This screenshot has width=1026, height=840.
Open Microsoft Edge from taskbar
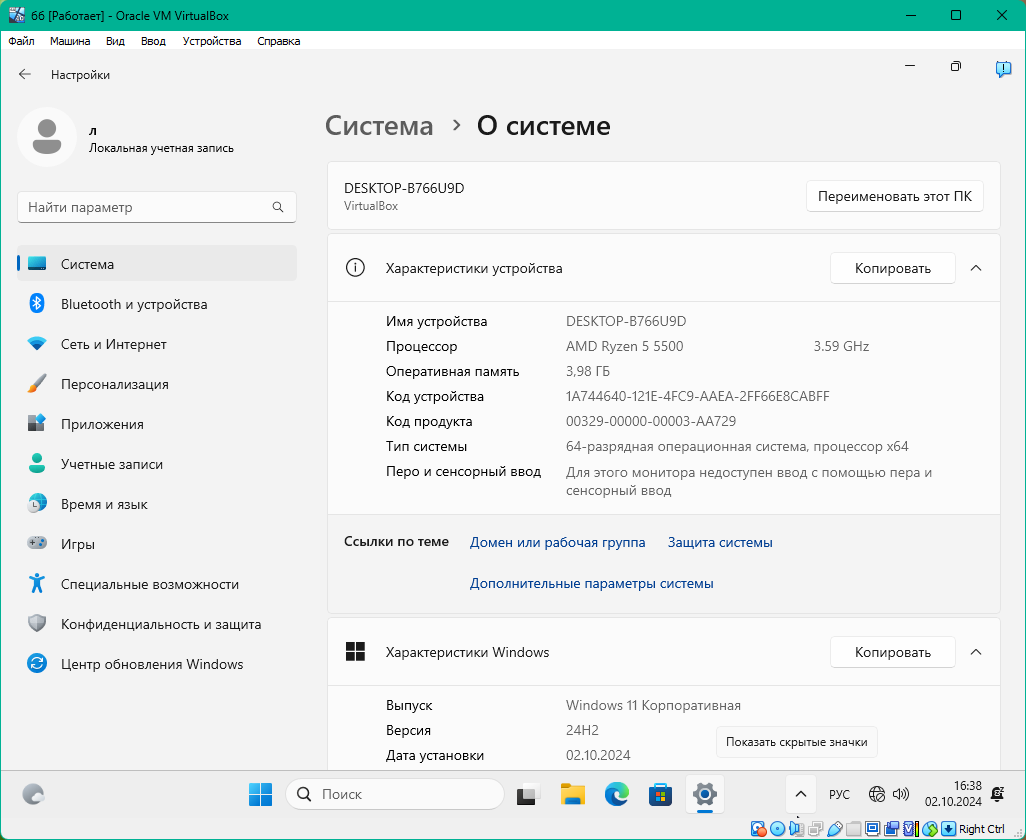(617, 794)
